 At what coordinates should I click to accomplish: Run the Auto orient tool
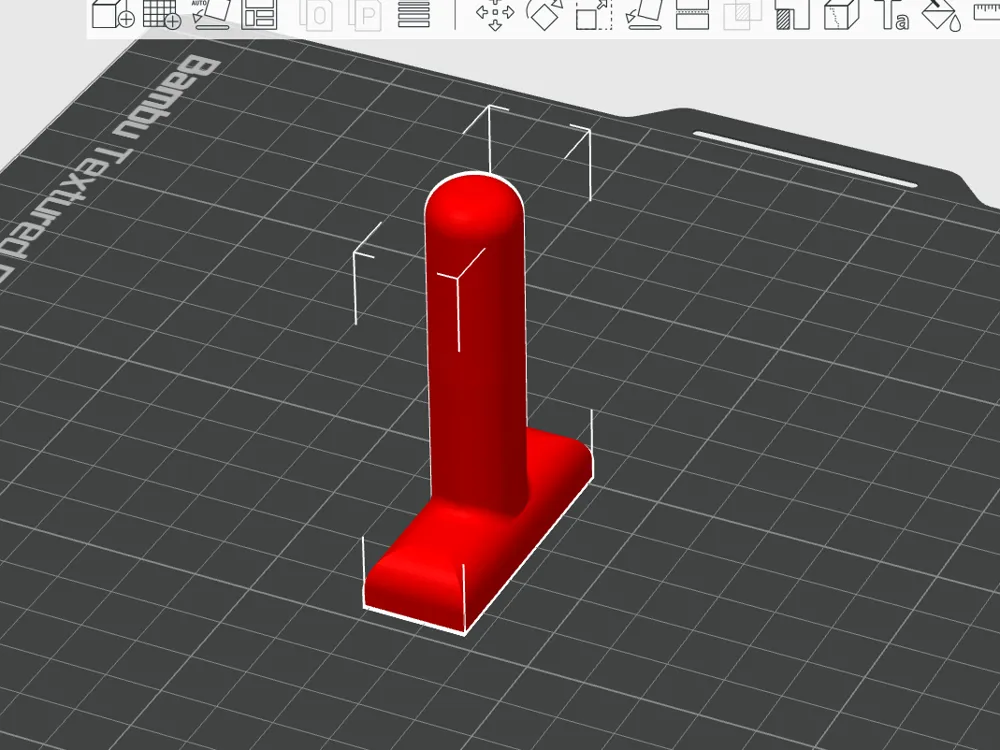click(x=211, y=14)
